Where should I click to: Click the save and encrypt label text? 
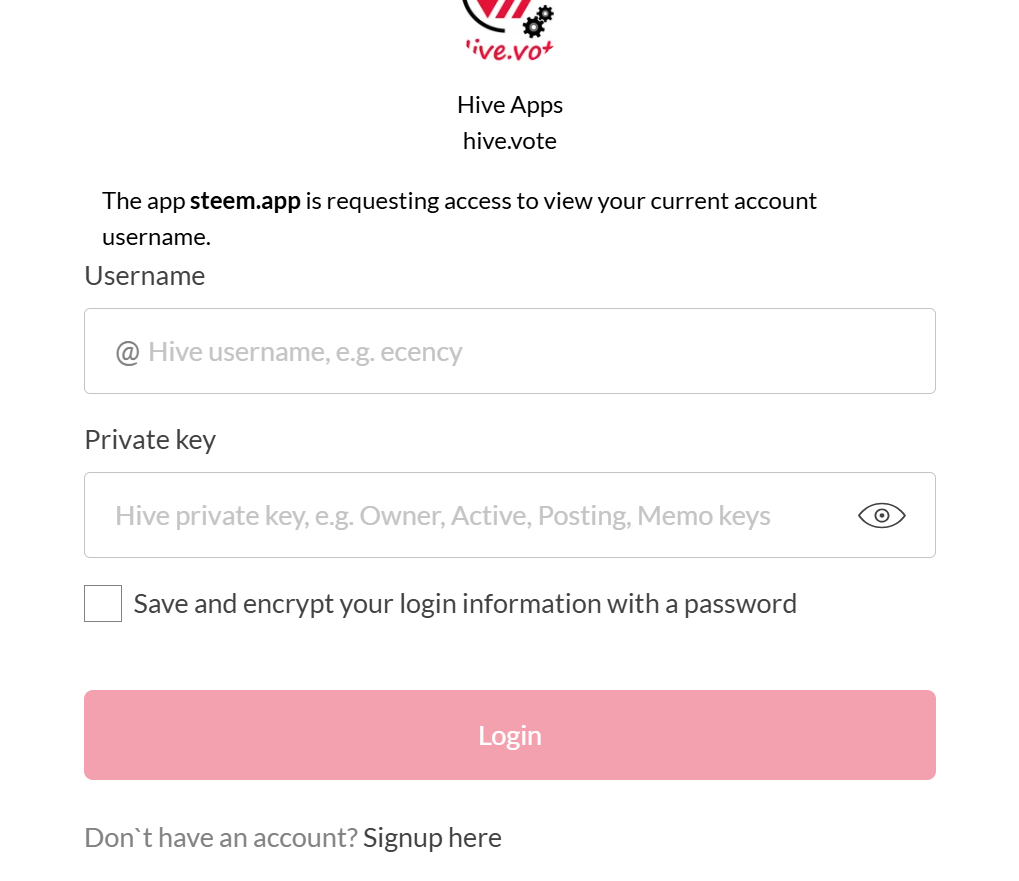pyautogui.click(x=465, y=604)
